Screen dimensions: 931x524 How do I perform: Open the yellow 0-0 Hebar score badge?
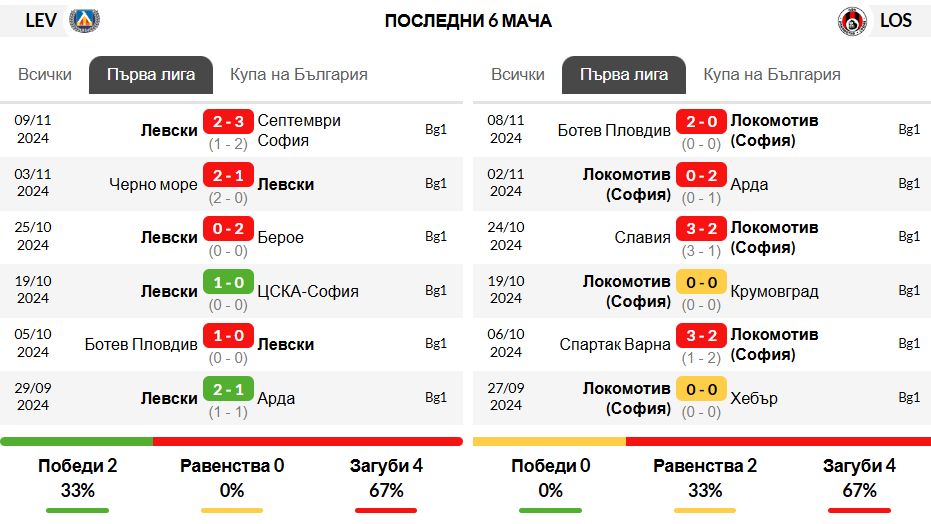point(701,389)
